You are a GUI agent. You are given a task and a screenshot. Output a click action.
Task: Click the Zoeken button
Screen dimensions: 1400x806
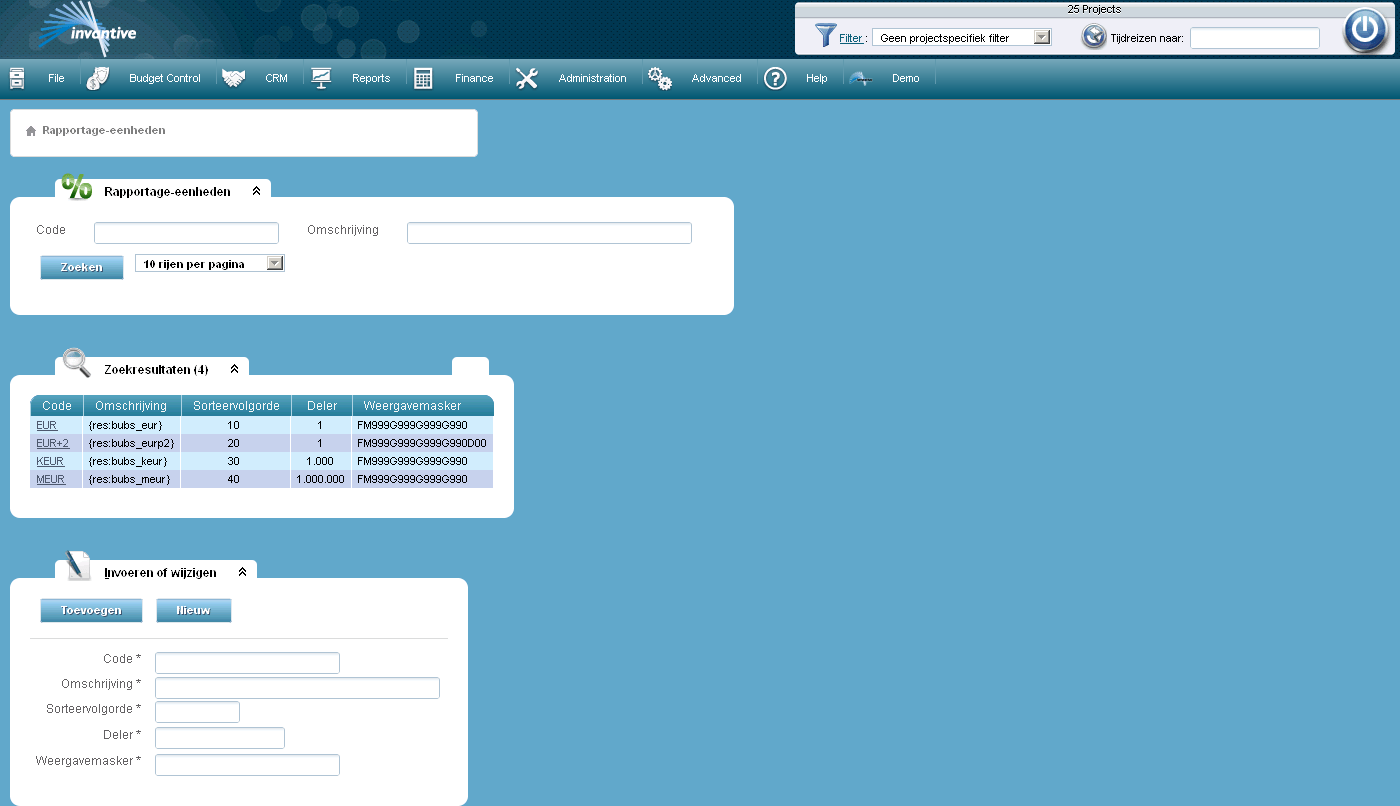82,267
